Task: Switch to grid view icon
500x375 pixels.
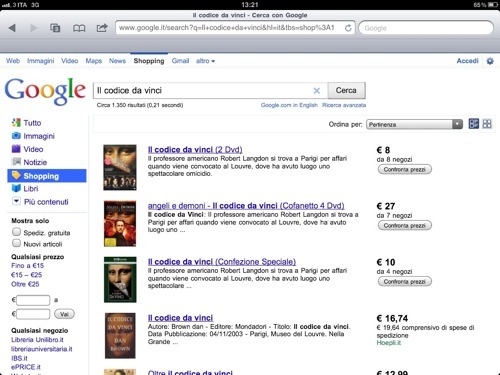Action: click(x=487, y=124)
